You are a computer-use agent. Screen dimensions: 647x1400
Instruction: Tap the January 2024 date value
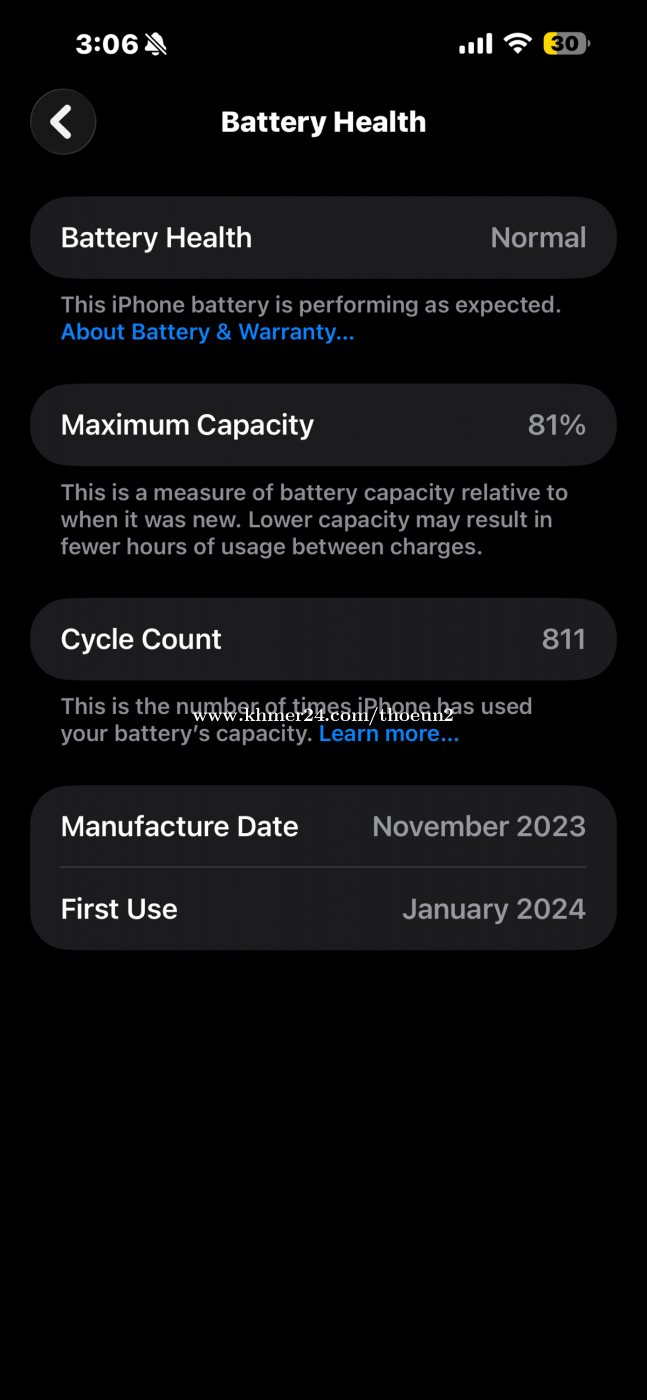493,909
